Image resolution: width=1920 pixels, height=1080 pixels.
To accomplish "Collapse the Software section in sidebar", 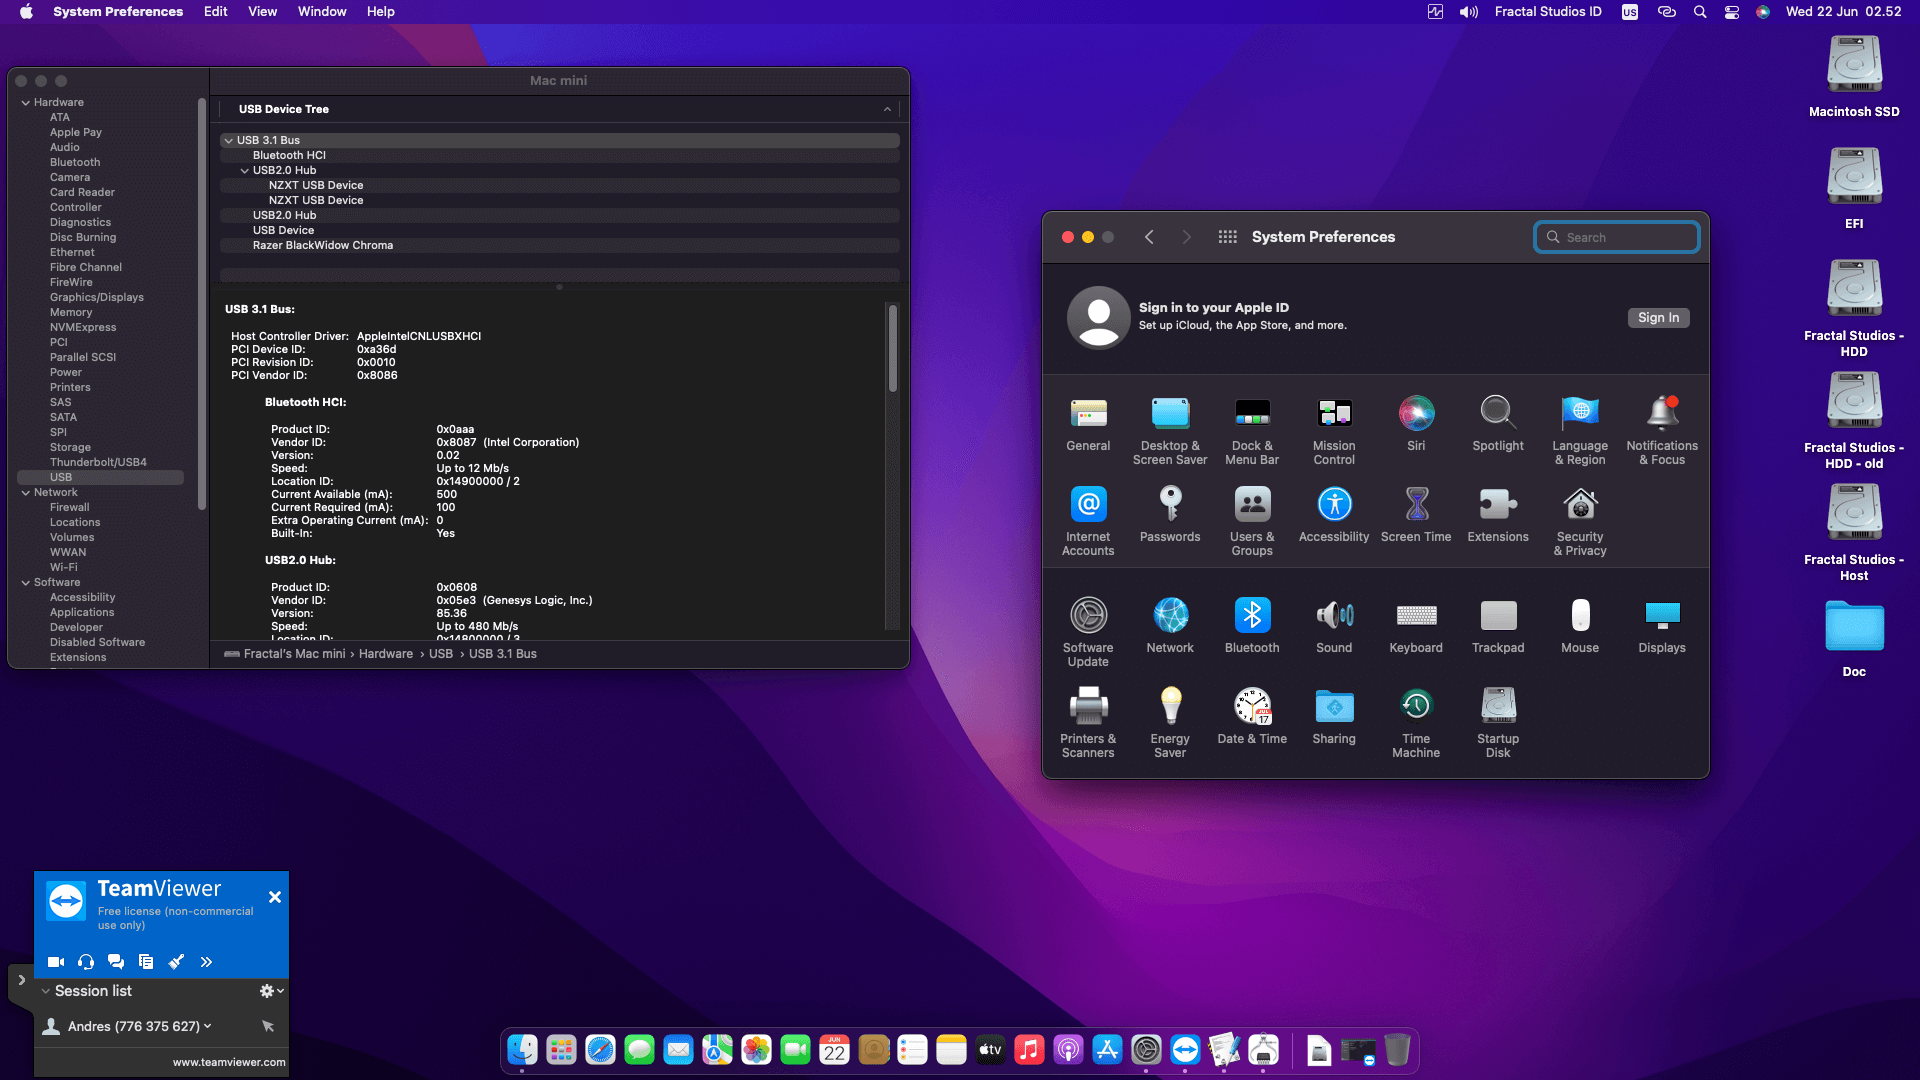I will coord(25,582).
